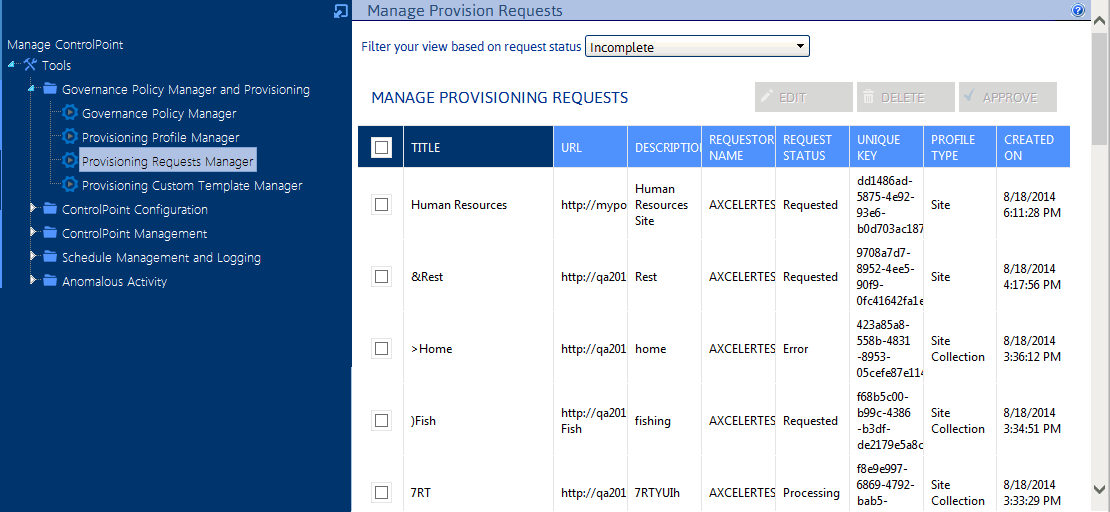Expand Schedule Management and Logging node
The width and height of the screenshot is (1110, 512).
[x=33, y=257]
